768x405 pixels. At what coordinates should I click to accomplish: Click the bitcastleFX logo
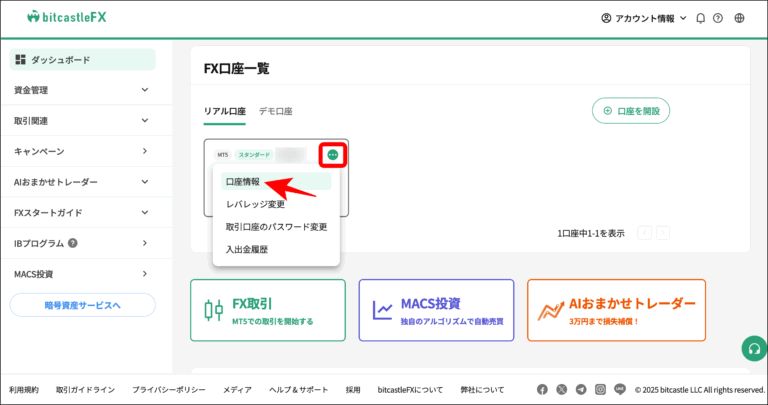[x=67, y=17]
